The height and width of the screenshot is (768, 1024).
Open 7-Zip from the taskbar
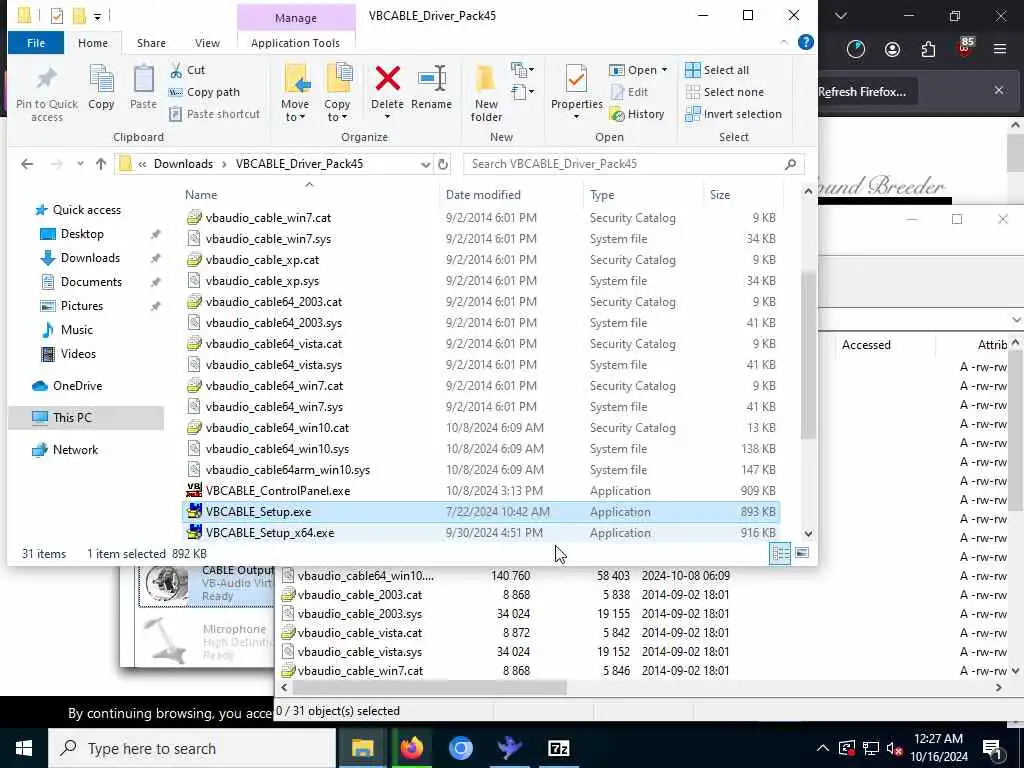point(558,748)
